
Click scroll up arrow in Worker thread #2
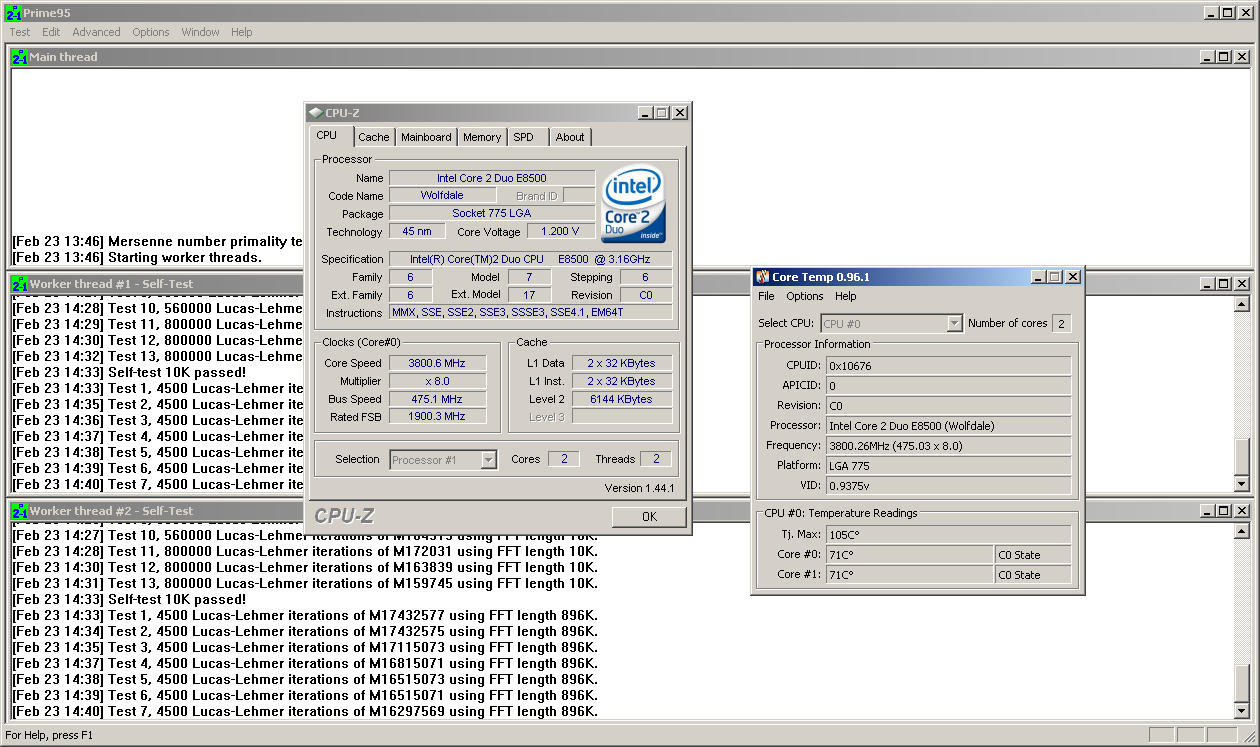pos(1242,530)
